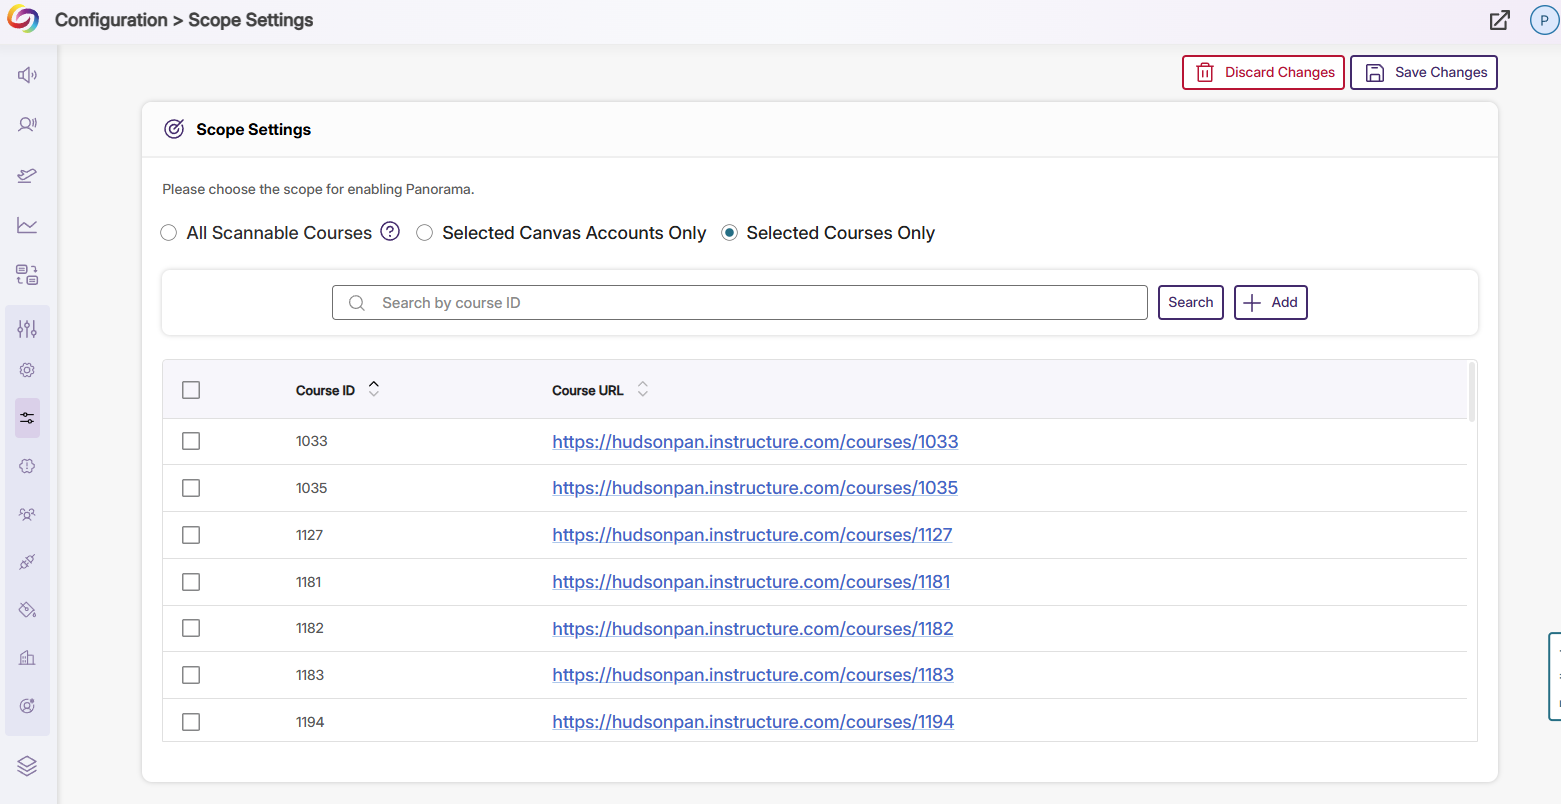Click course ID cell 1127
Viewport: 1561px width, 804px height.
pyautogui.click(x=310, y=535)
